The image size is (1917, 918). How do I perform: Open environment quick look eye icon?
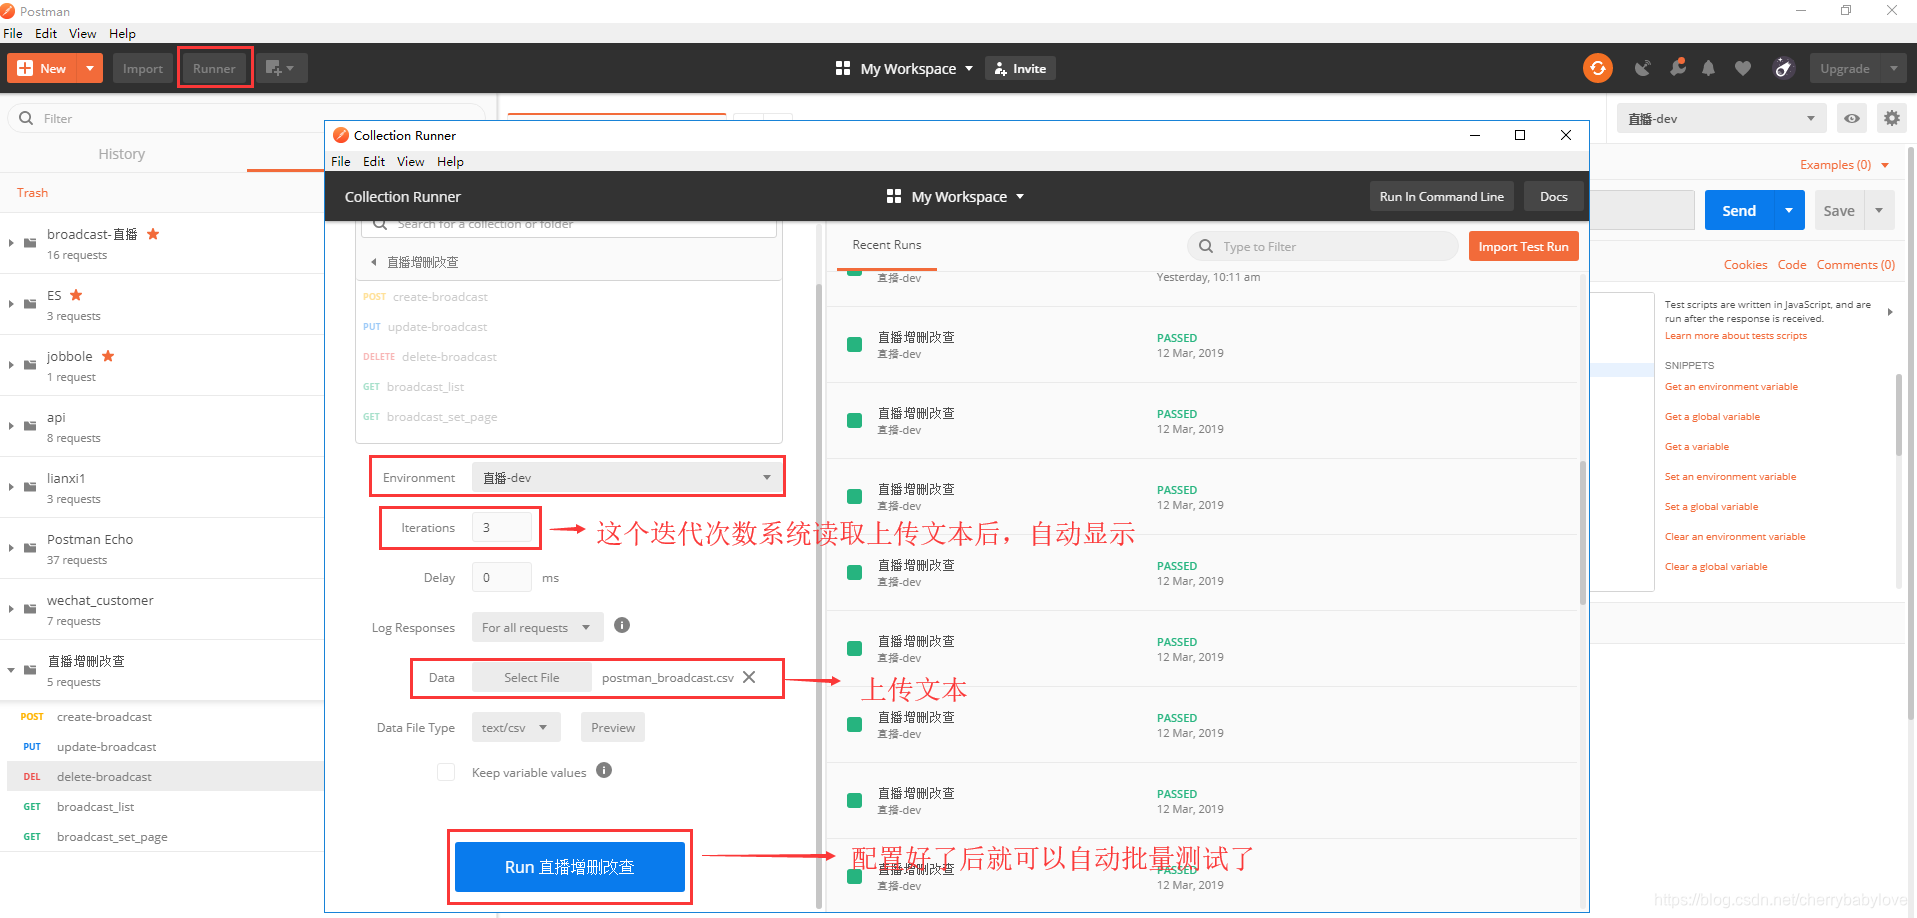1852,118
